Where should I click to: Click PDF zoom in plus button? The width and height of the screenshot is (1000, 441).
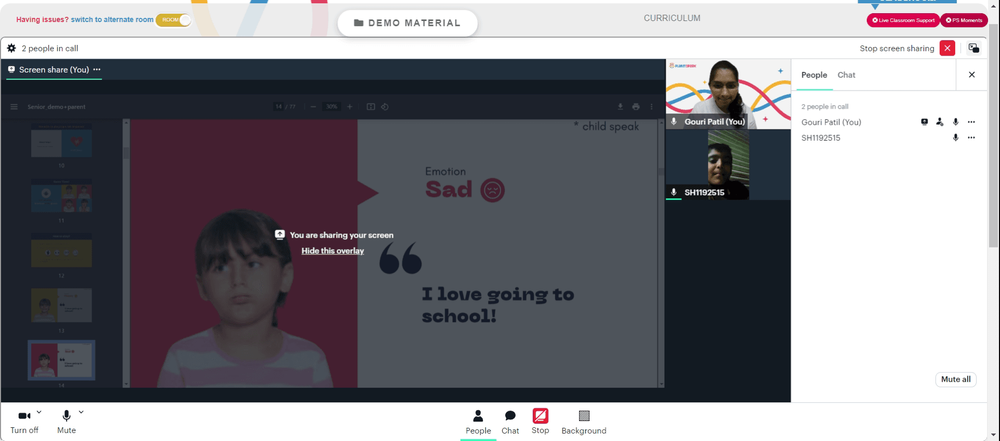[349, 107]
